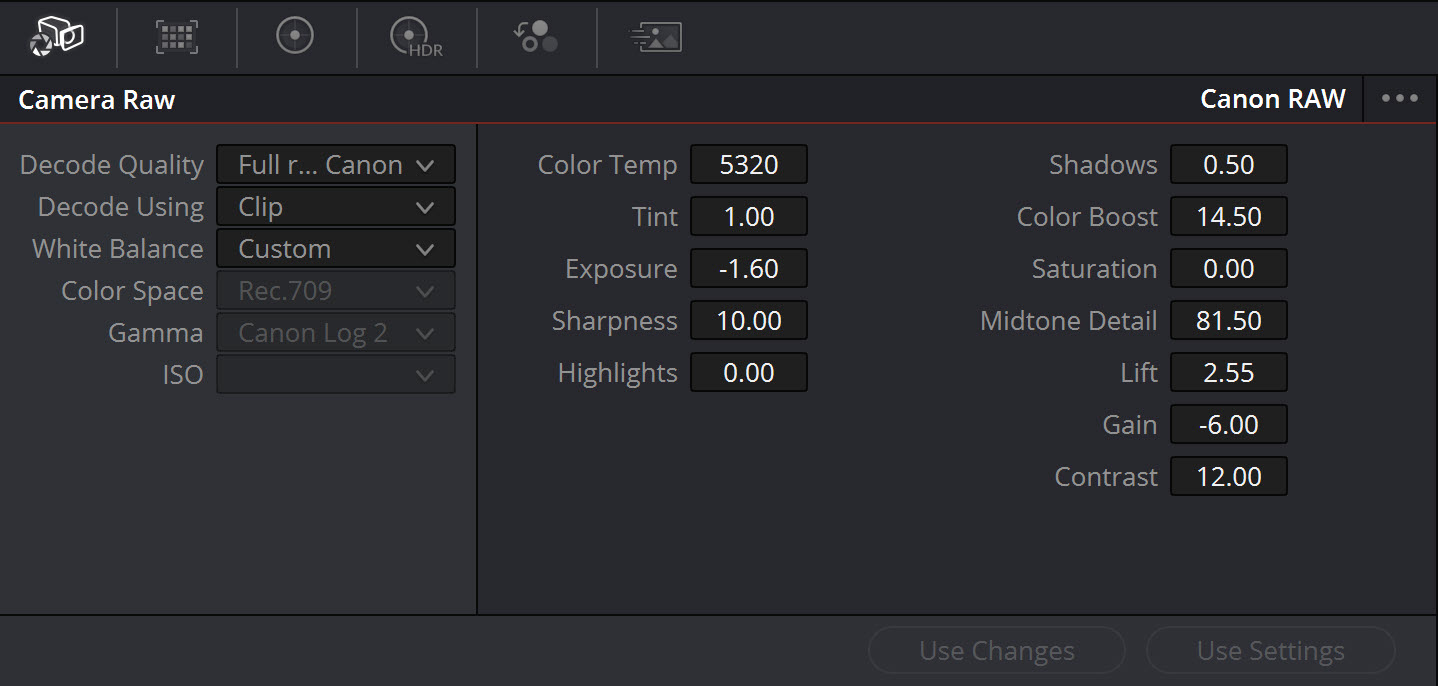Viewport: 1438px width, 686px height.
Task: Open the ISO dropdown
Action: click(x=335, y=374)
